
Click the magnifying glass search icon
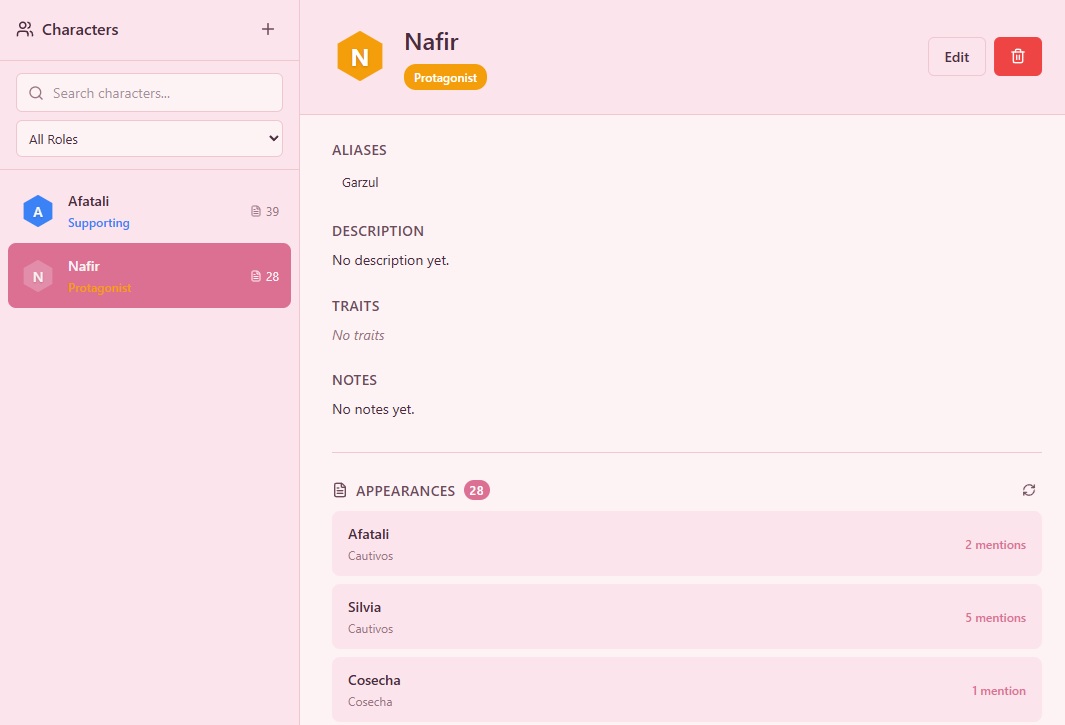(36, 92)
